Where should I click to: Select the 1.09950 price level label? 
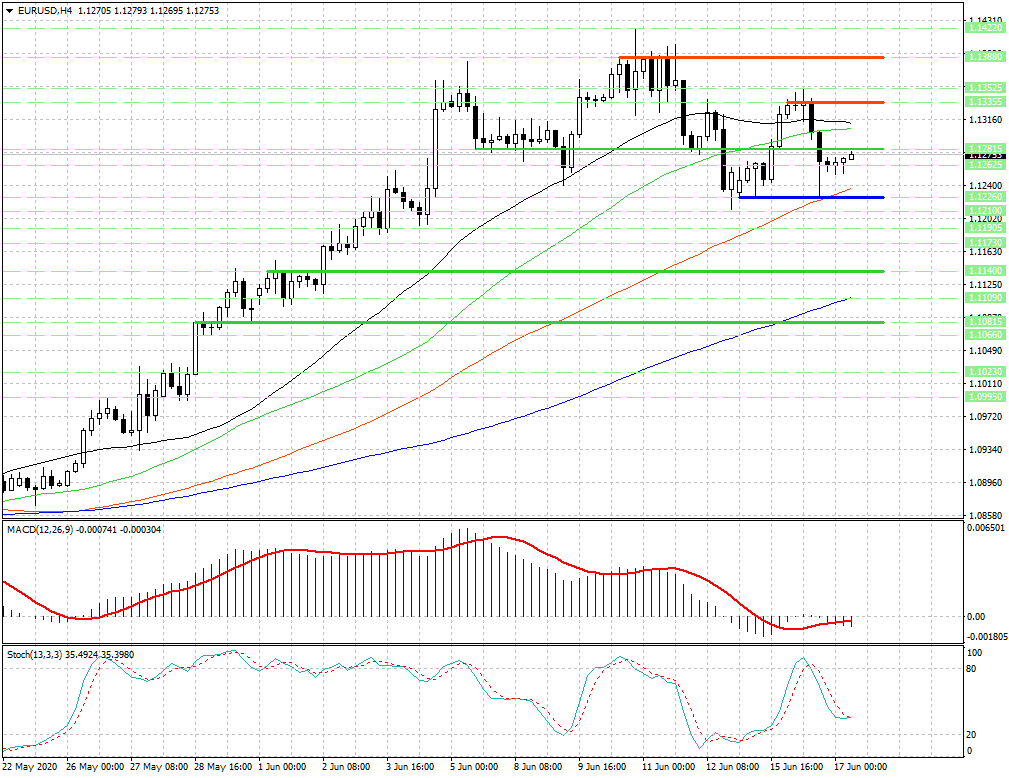click(x=985, y=396)
